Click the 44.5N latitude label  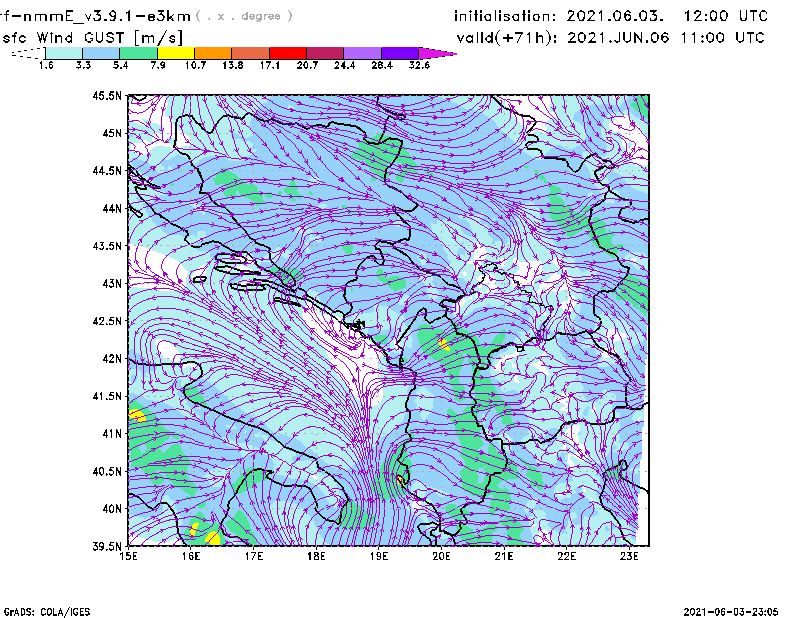pos(108,171)
